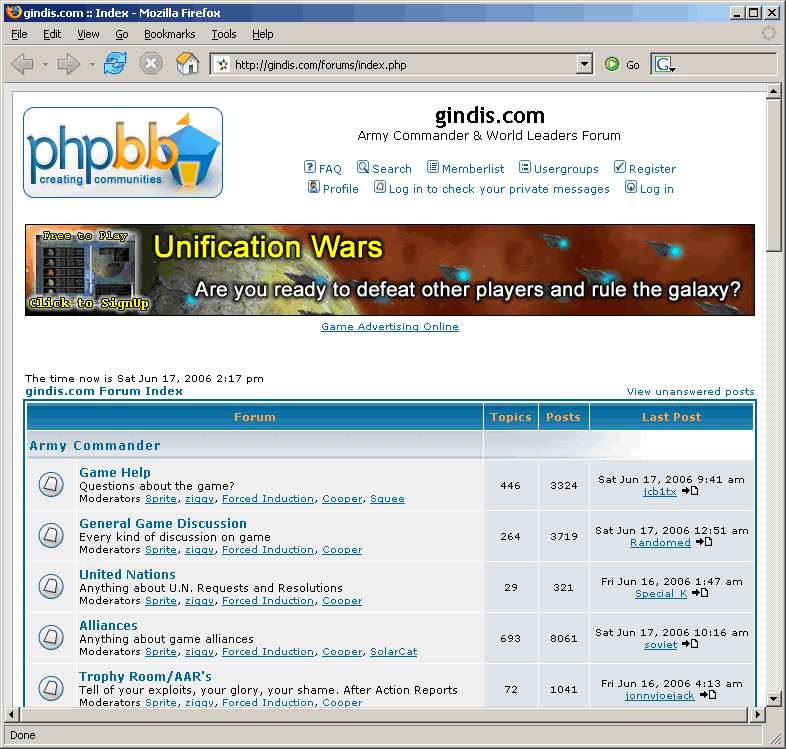Click View unanswered posts link
This screenshot has width=786, height=749.
click(x=690, y=392)
